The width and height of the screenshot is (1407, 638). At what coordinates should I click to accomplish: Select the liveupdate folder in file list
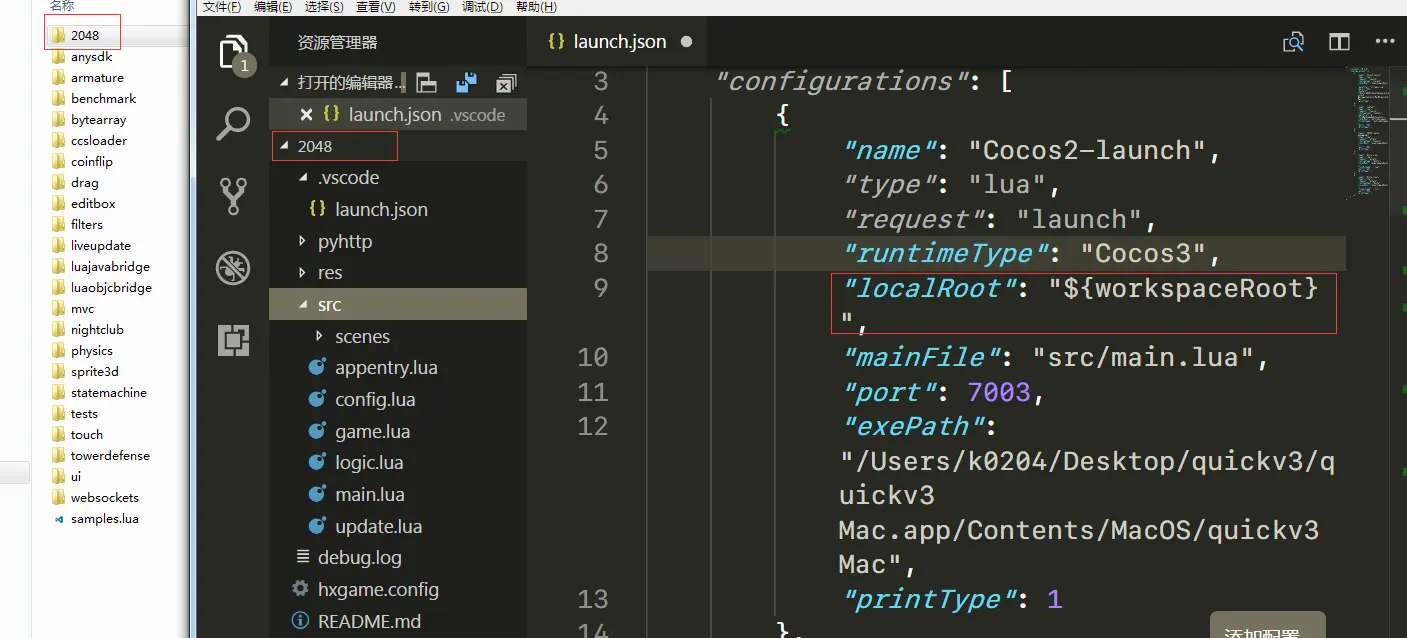click(x=101, y=246)
